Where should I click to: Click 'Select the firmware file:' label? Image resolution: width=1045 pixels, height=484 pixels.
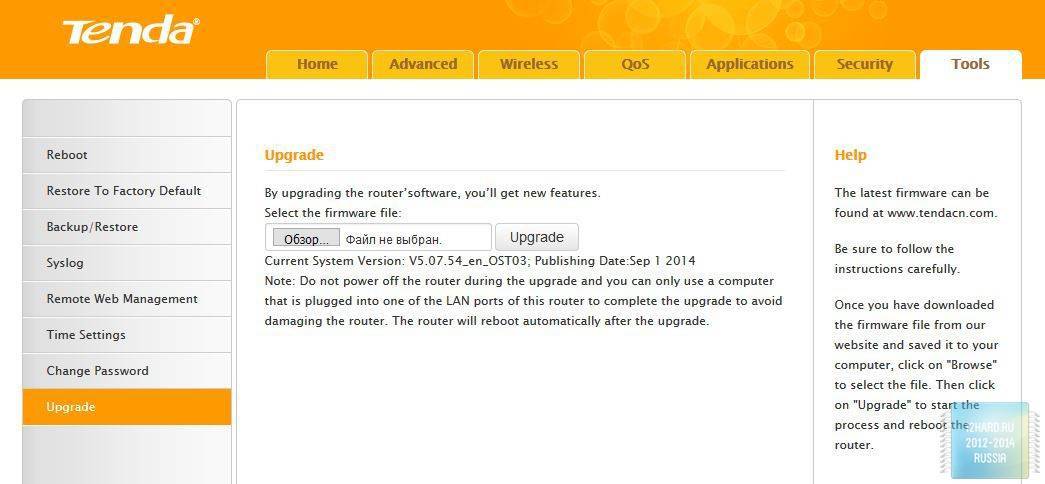[x=333, y=213]
